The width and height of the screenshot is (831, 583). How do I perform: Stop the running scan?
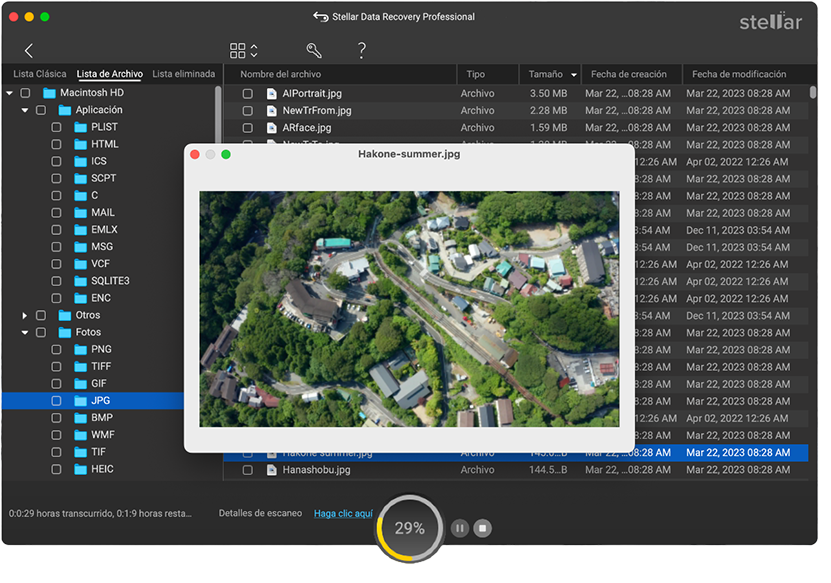482,528
